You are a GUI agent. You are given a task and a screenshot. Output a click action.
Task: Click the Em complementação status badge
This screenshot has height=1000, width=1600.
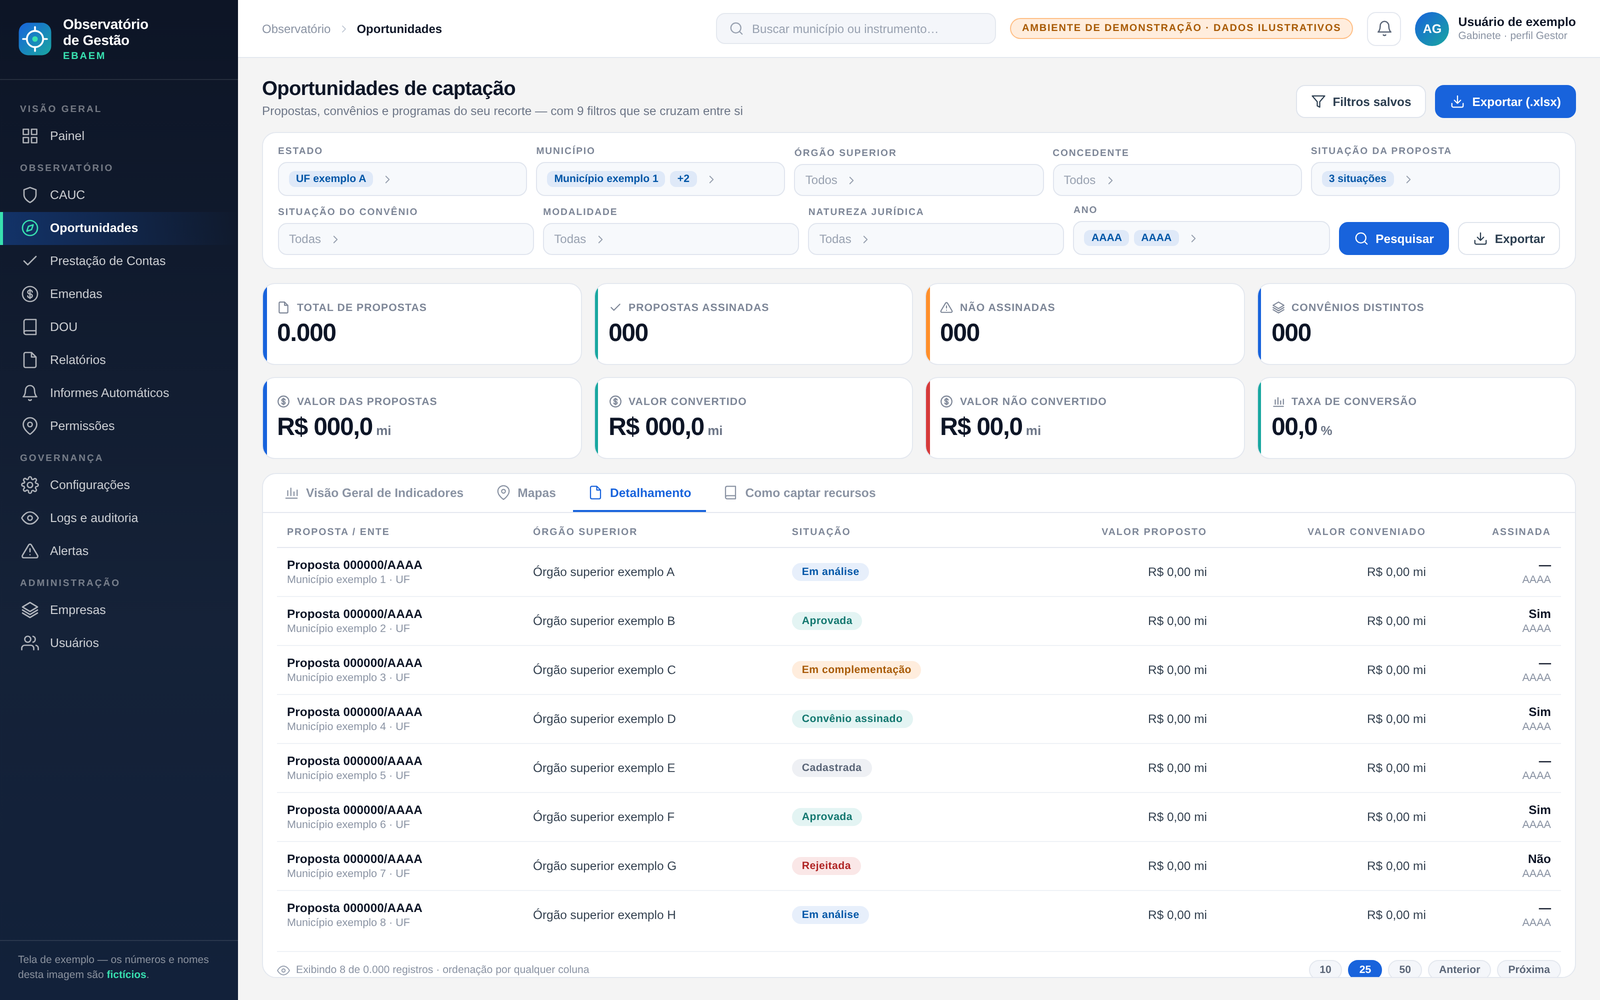click(856, 670)
